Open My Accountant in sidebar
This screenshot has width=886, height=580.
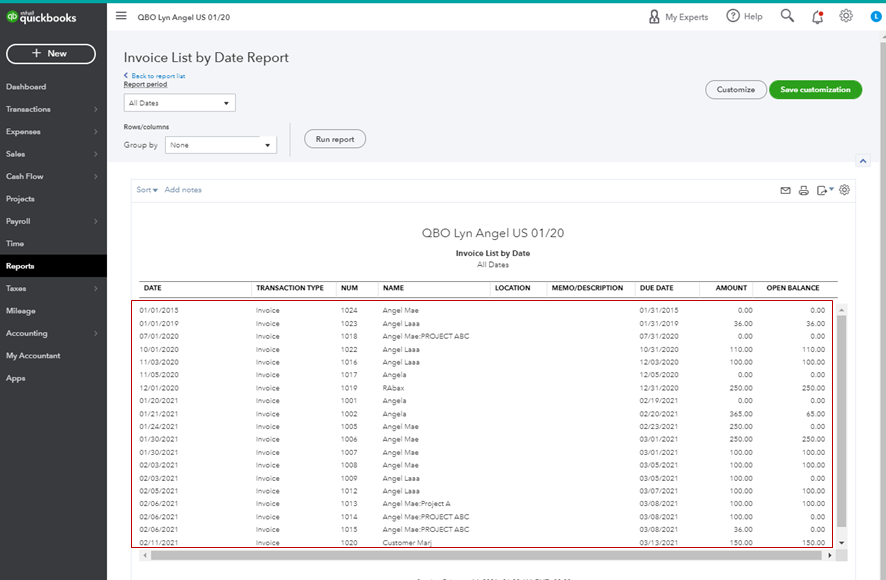pyautogui.click(x=33, y=356)
